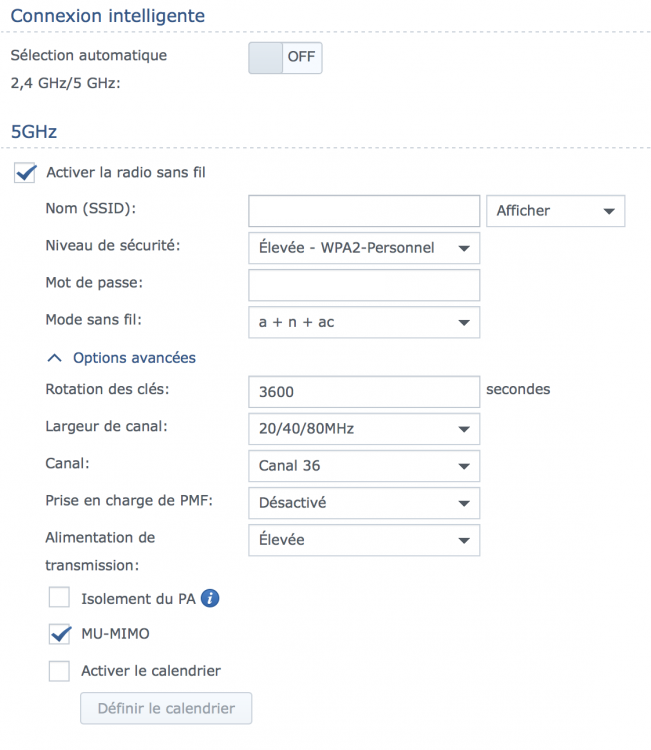651x750 pixels.
Task: Open the Alimentation de transmission dropdown
Action: point(364,540)
